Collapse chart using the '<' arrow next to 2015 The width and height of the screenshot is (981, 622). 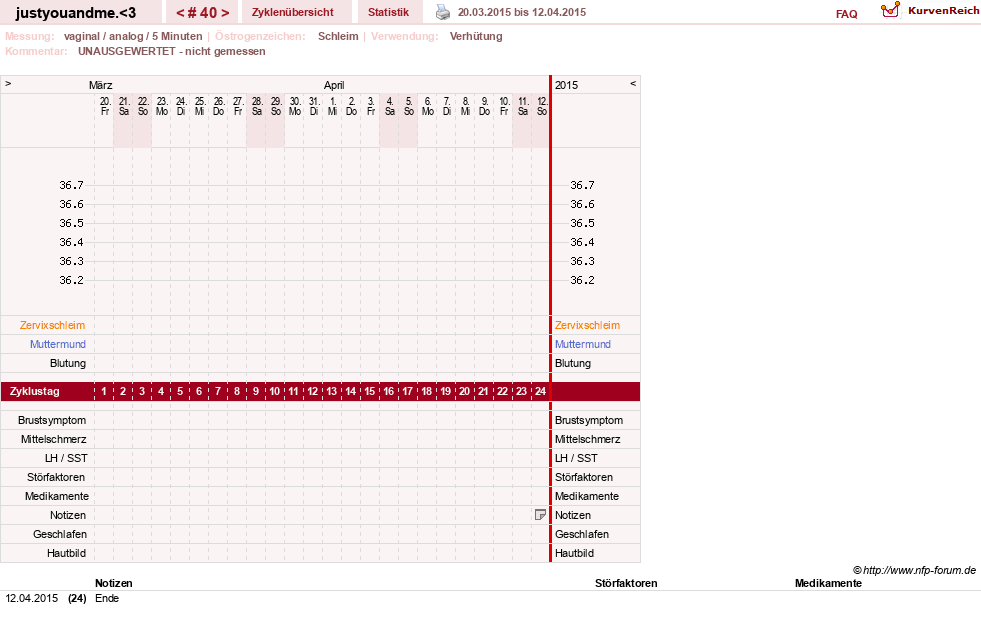[633, 83]
